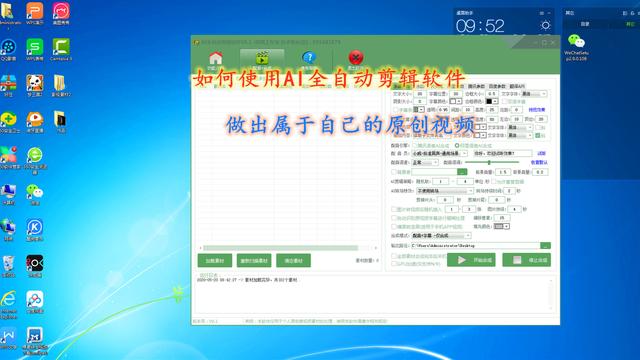Click the voice sample text input field
This screenshot has height=360, width=640.
pyautogui.click(x=502, y=153)
